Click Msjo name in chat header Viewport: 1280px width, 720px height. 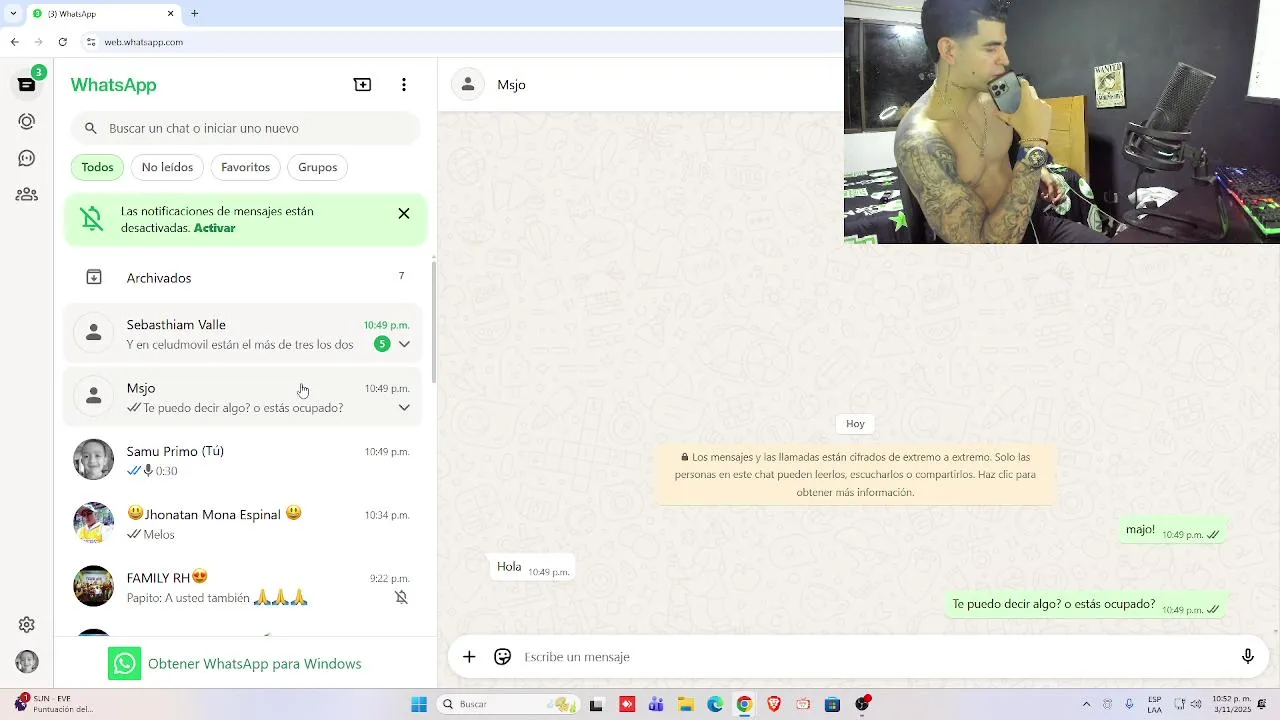click(511, 85)
